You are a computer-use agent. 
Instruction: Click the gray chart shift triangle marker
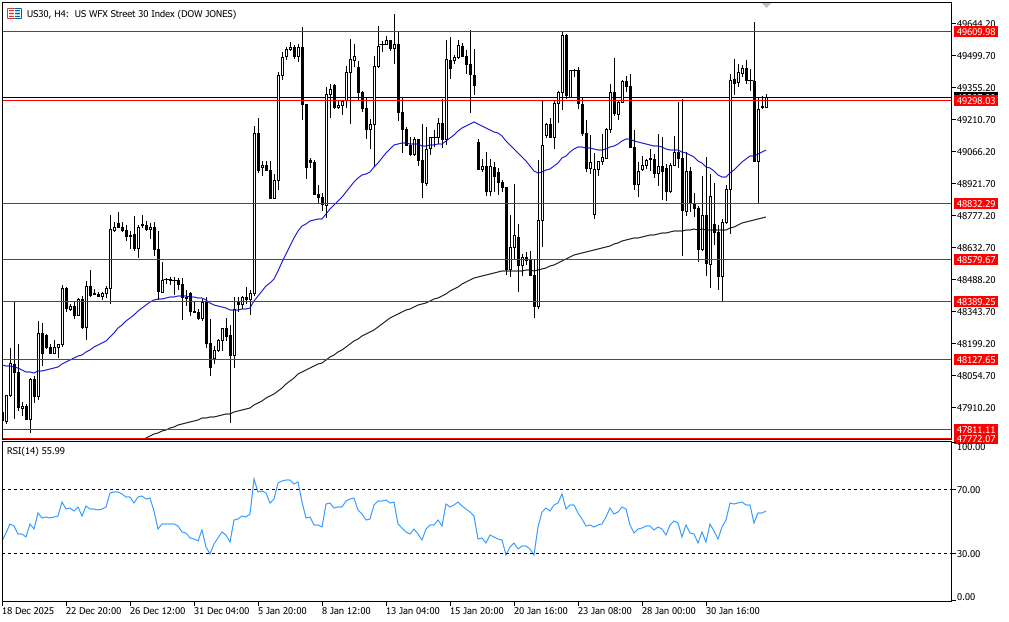click(767, 5)
